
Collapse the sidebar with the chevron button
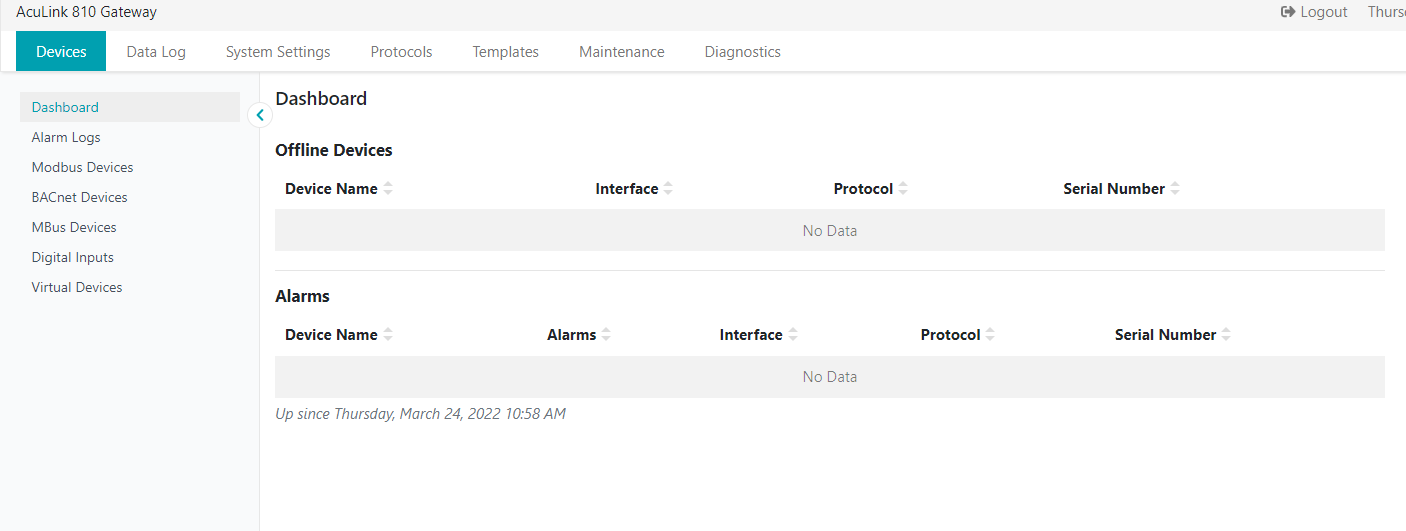tap(260, 115)
